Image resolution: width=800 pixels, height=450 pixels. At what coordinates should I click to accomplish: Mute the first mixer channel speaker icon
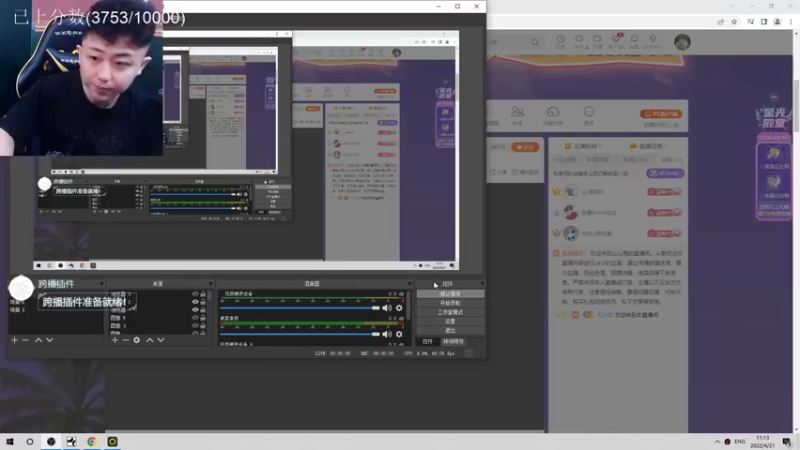coord(387,308)
